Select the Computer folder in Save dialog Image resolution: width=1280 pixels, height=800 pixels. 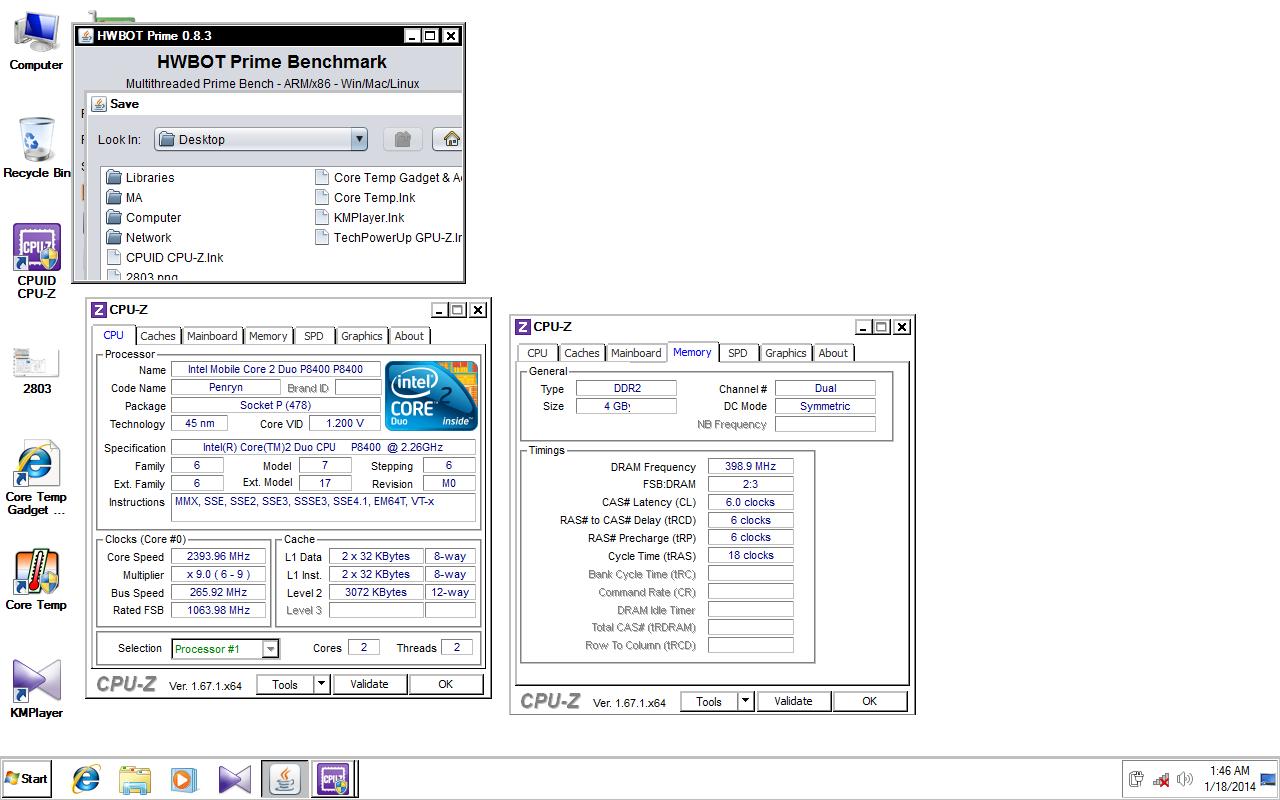tap(144, 218)
